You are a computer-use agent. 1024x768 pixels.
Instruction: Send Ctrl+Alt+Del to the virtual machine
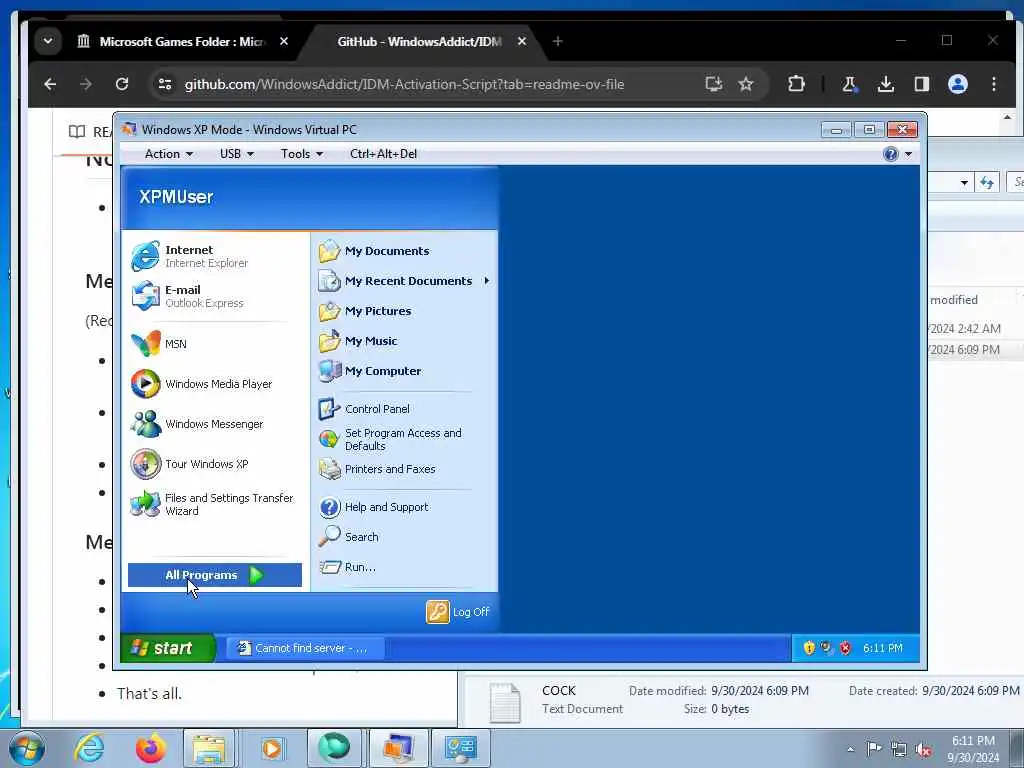coord(383,154)
